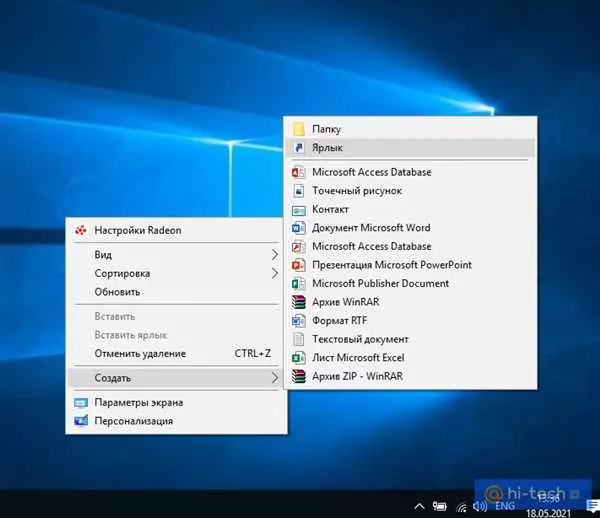Click the battery power tray icon
The image size is (600, 518).
(x=440, y=507)
